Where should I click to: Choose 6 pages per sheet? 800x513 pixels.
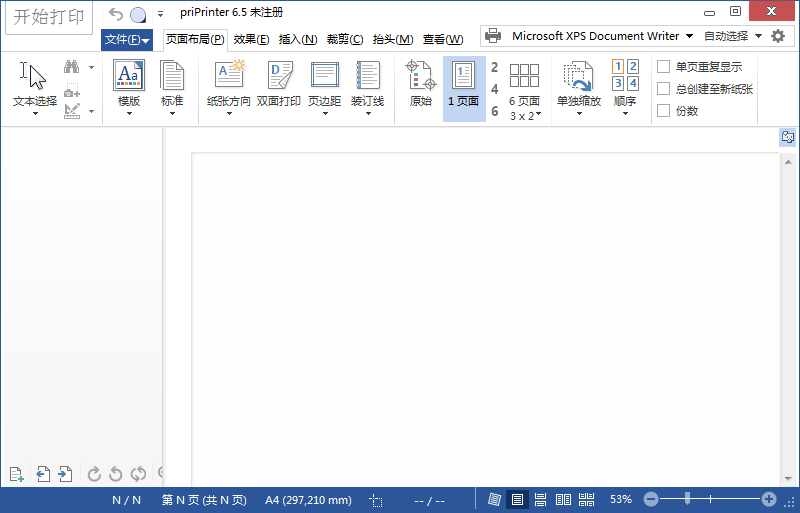494,111
